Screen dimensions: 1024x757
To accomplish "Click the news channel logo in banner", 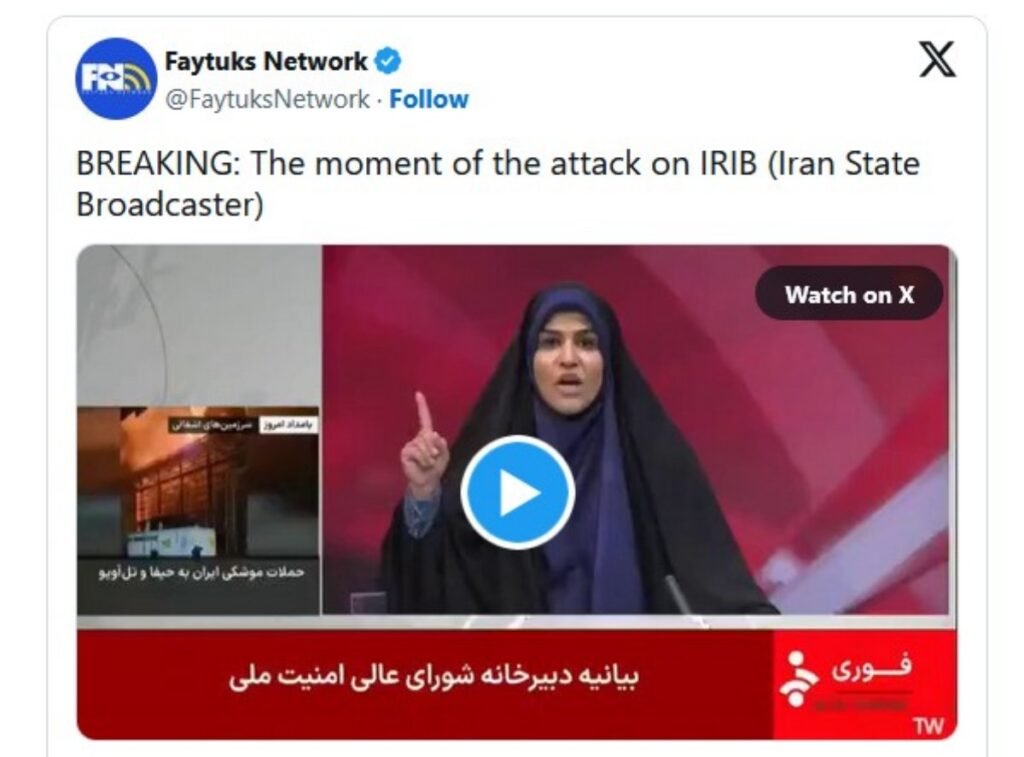I will click(798, 680).
